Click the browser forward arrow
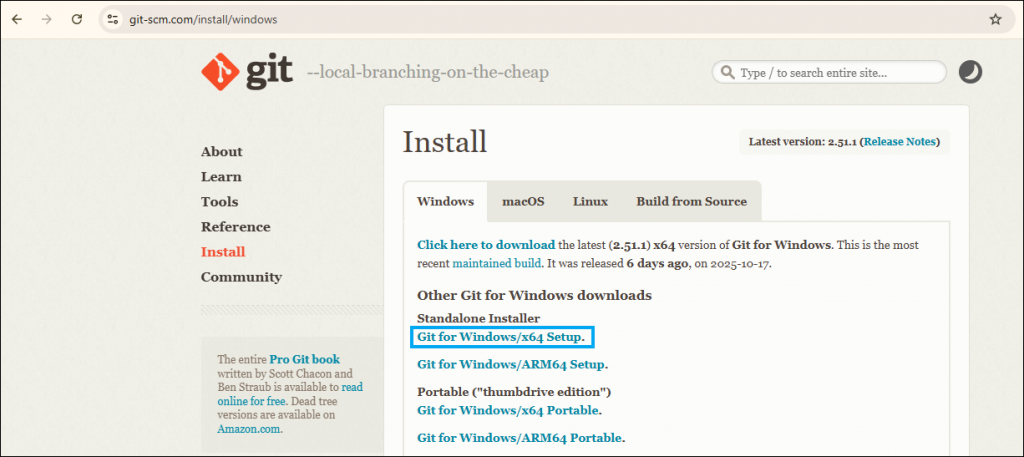The height and width of the screenshot is (457, 1024). (x=47, y=19)
